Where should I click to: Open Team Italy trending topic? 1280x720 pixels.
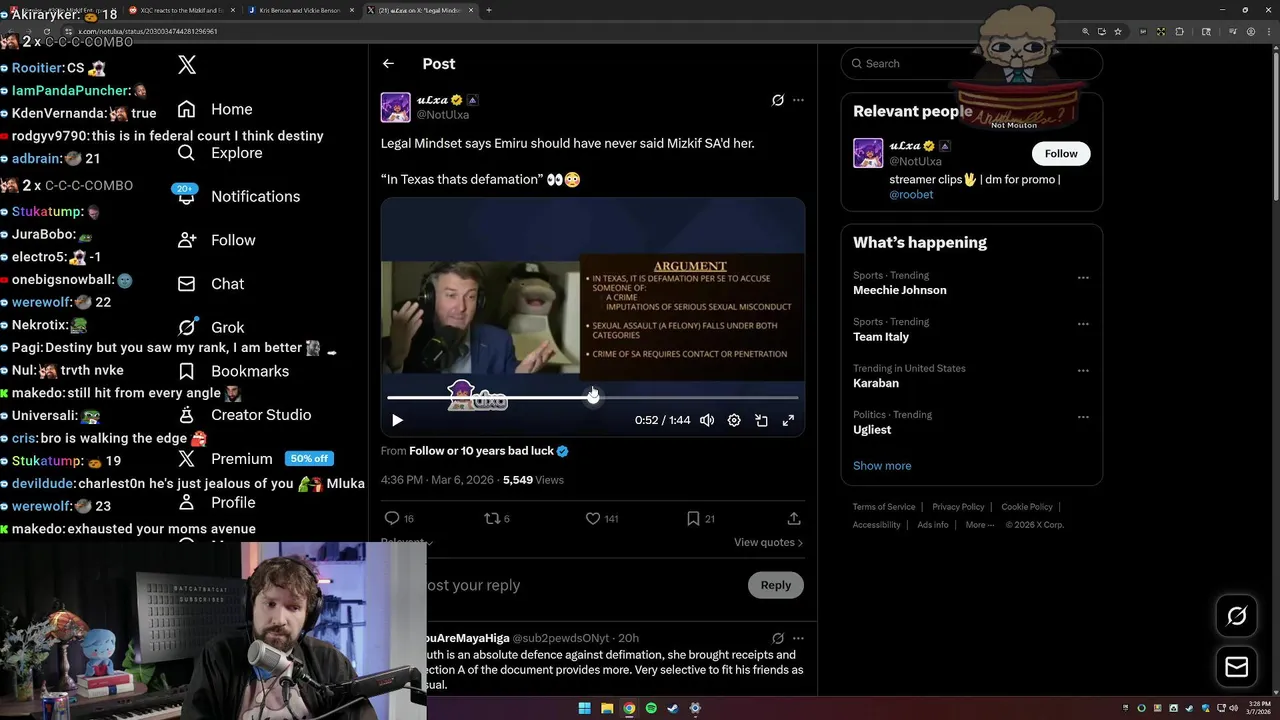[881, 337]
